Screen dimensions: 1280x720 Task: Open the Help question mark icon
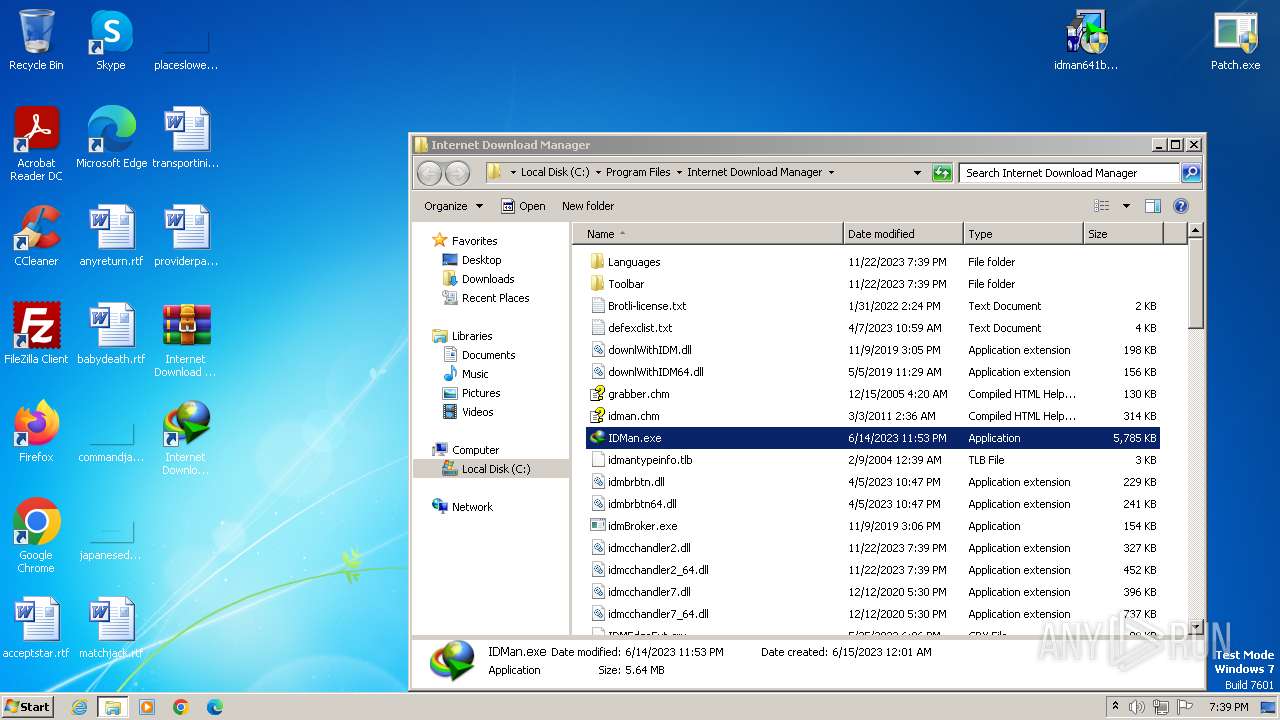pyautogui.click(x=1180, y=206)
